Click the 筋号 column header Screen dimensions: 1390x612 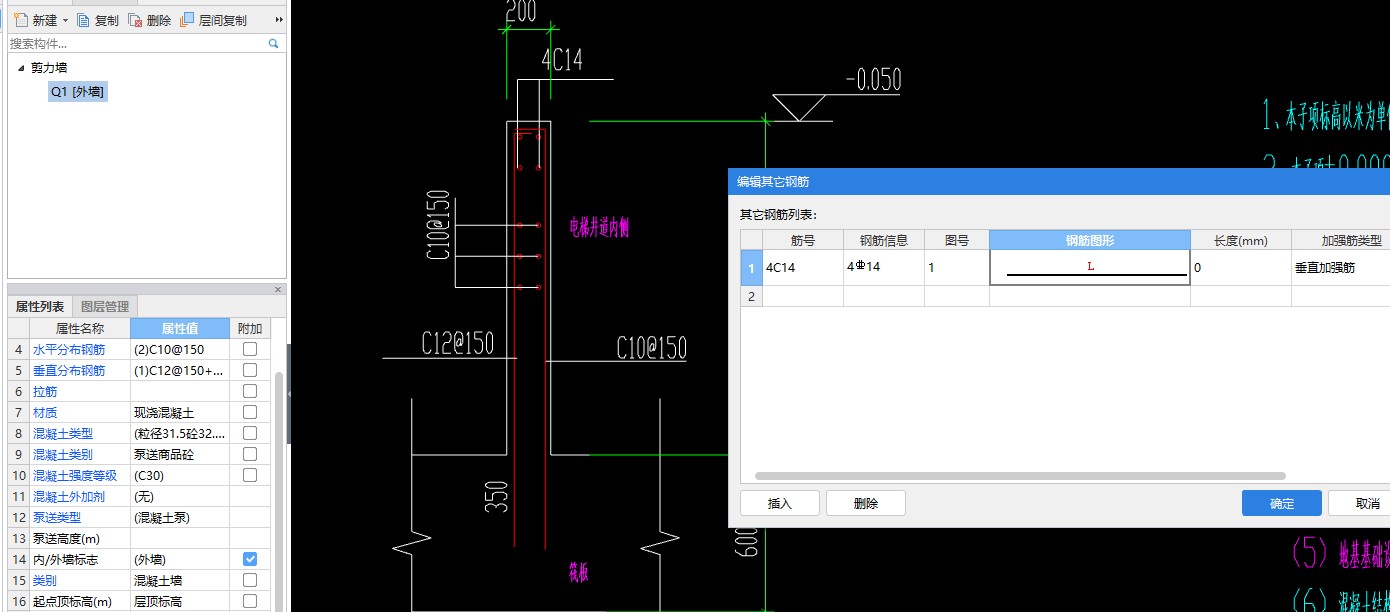click(803, 240)
